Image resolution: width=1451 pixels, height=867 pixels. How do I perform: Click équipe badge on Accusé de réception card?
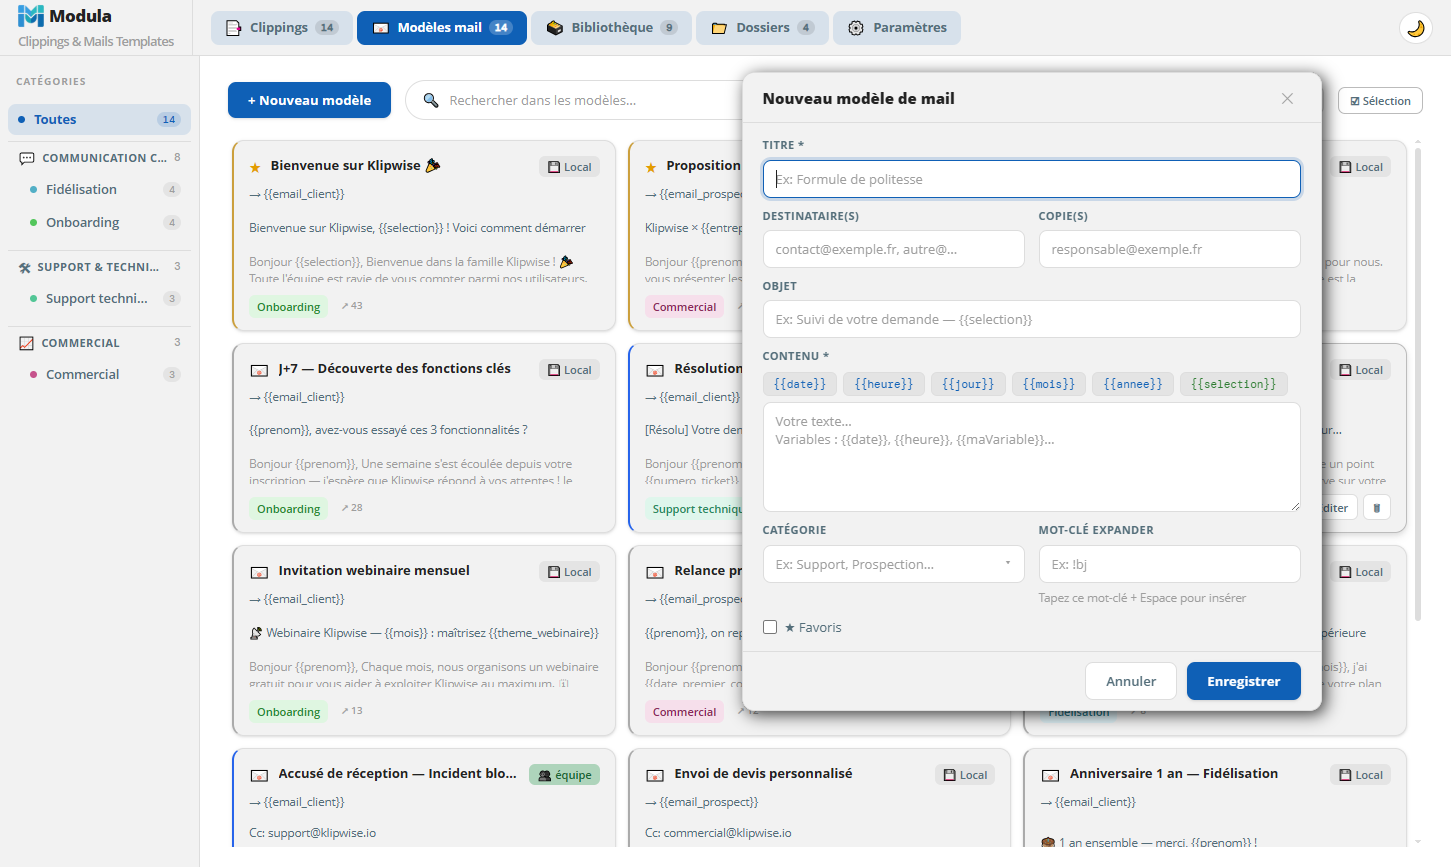(564, 775)
